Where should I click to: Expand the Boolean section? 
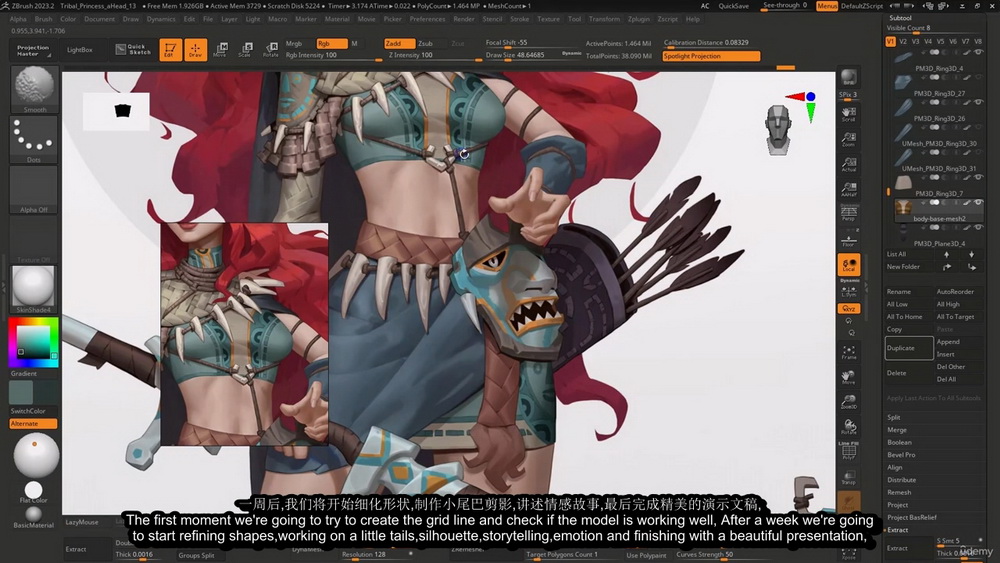[899, 442]
